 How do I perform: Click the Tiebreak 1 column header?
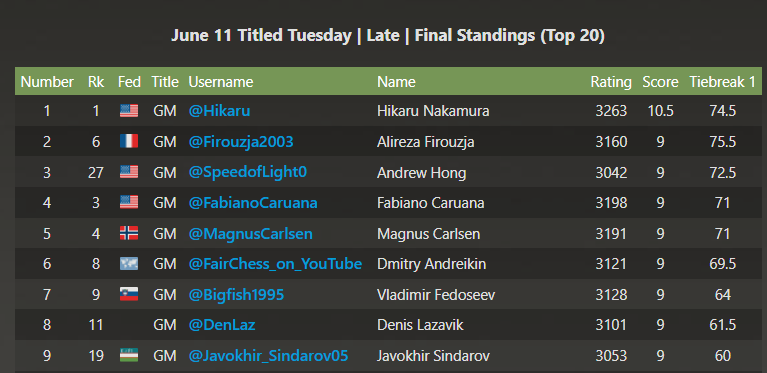click(x=722, y=82)
